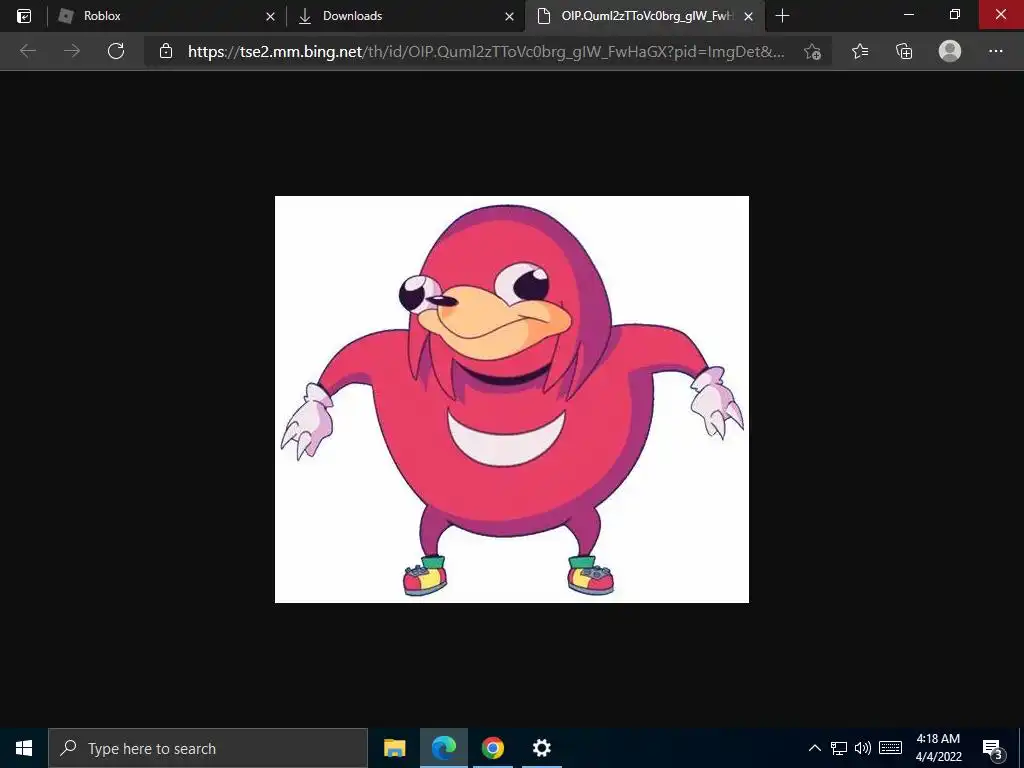The image size is (1024, 768).
Task: Open the Favorites list
Action: [860, 51]
